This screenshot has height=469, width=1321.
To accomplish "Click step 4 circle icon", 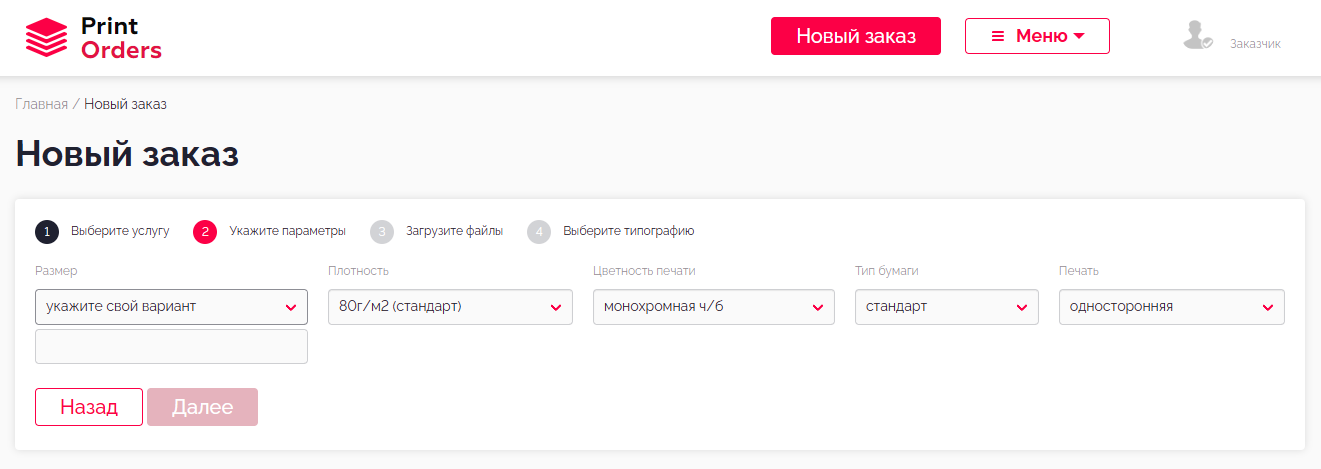I will (x=539, y=232).
